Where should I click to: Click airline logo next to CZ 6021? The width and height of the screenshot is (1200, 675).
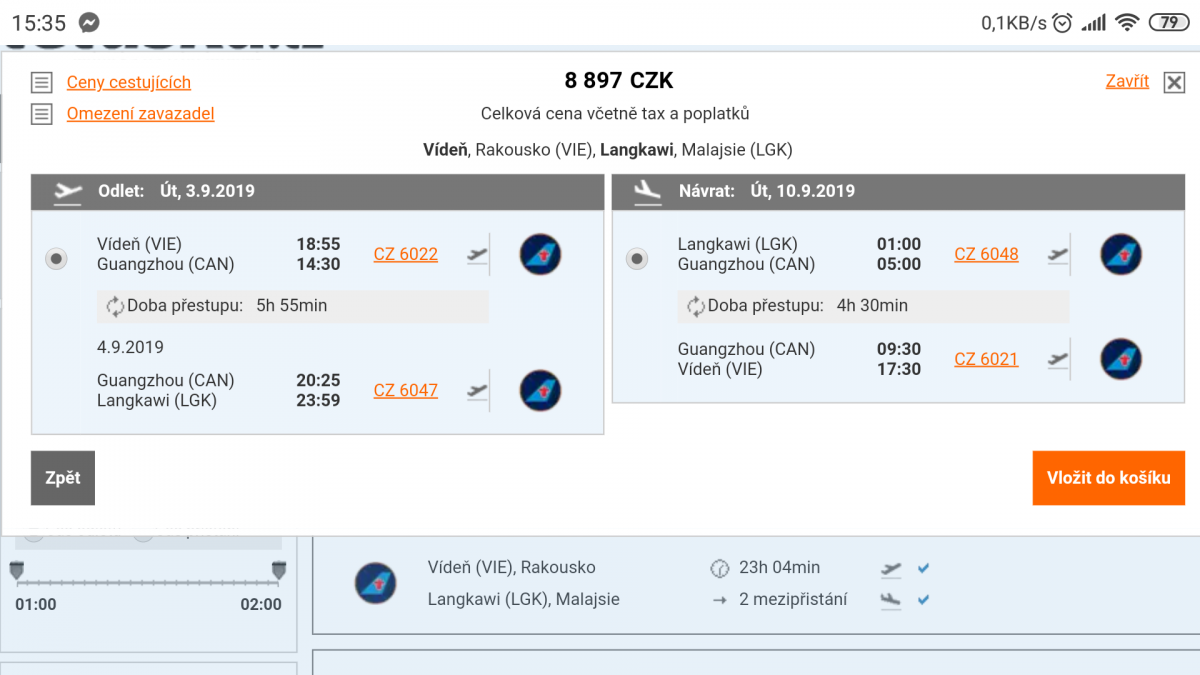[1121, 359]
